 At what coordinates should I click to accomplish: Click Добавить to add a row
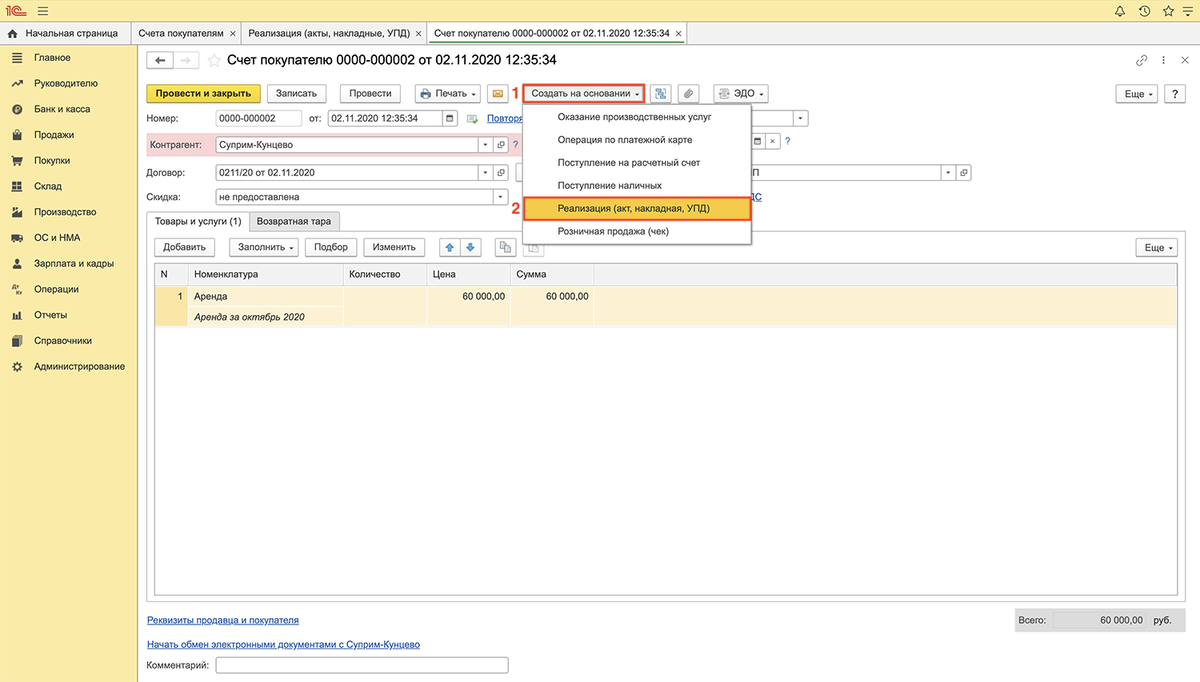tap(184, 247)
